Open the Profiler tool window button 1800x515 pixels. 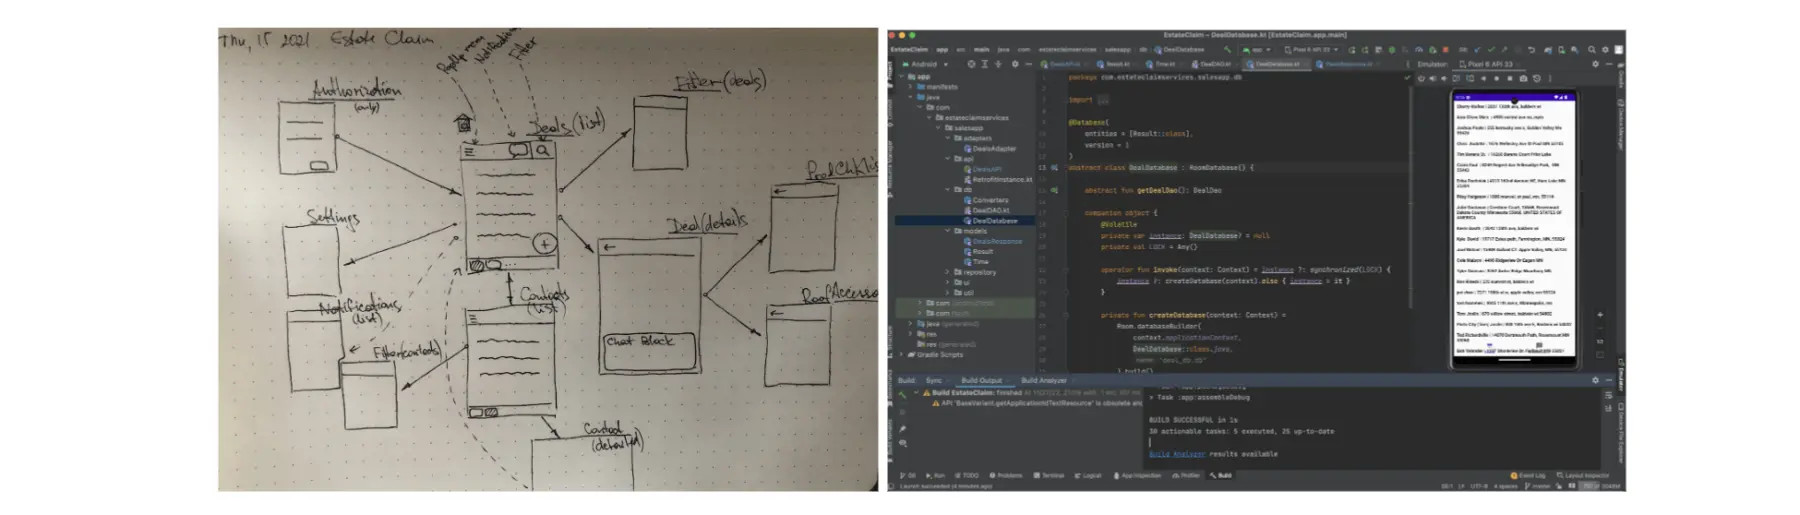[1186, 475]
